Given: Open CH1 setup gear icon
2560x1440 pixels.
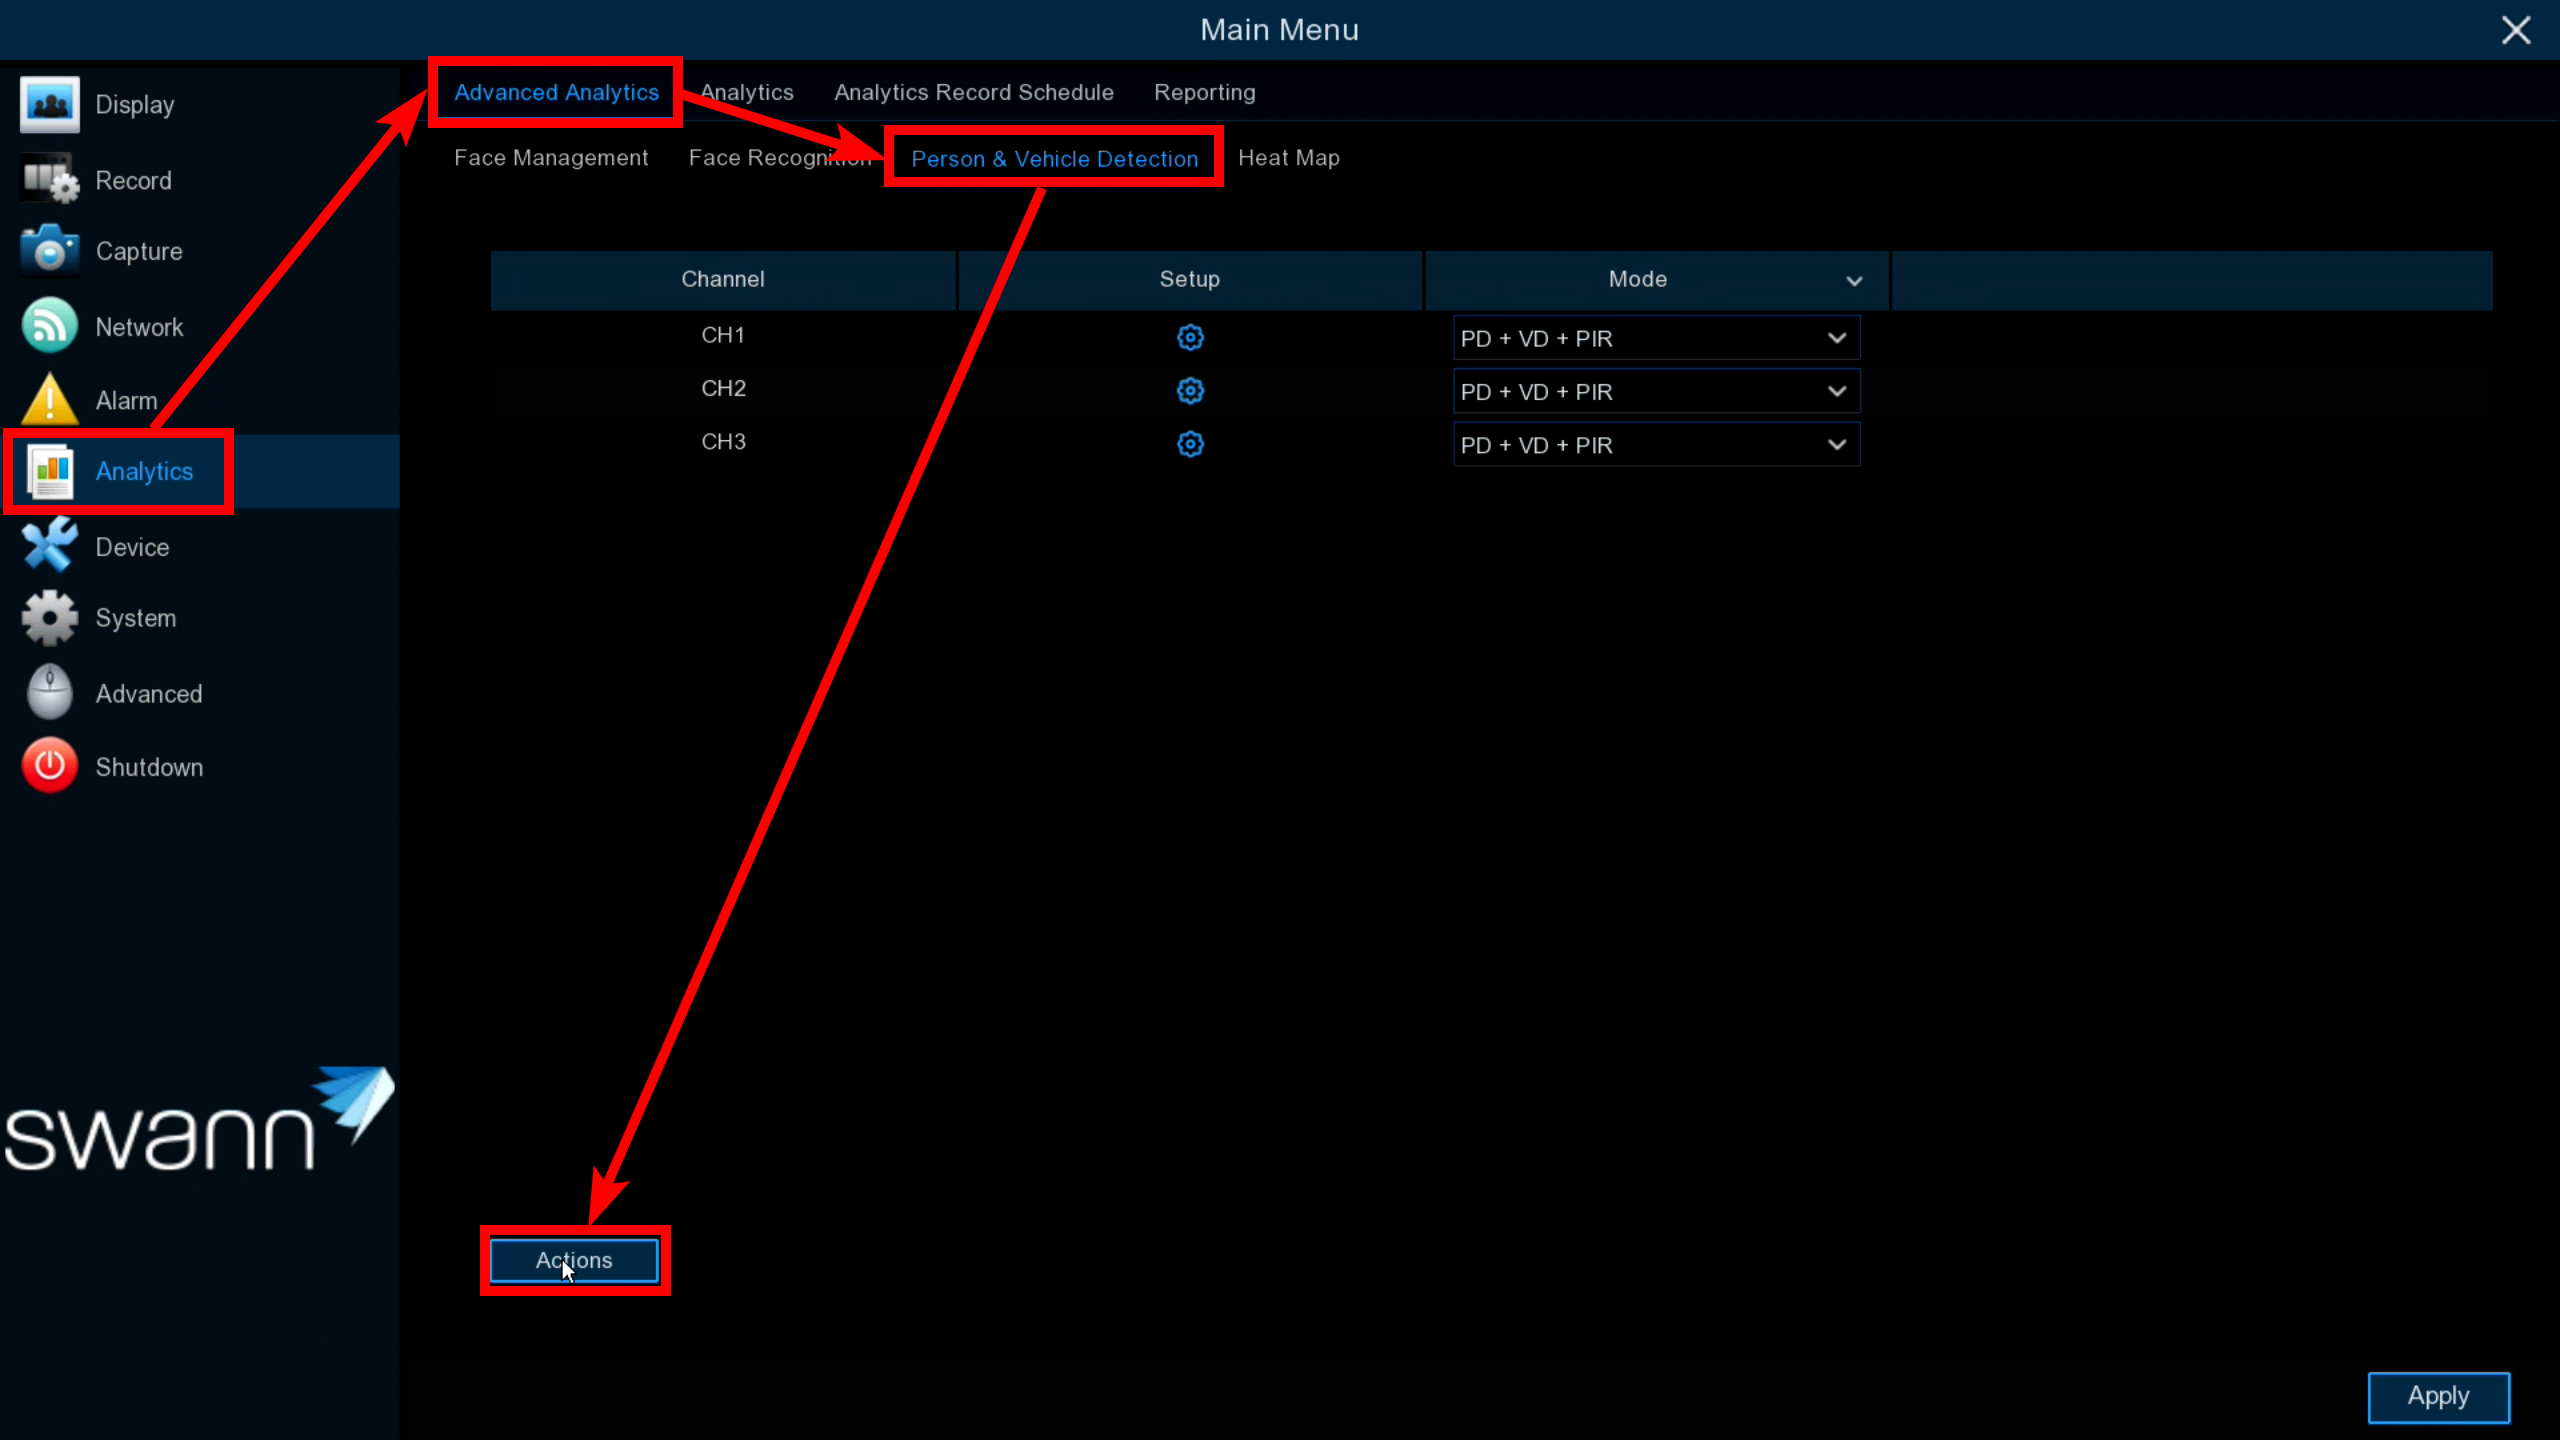Looking at the screenshot, I should pos(1189,338).
